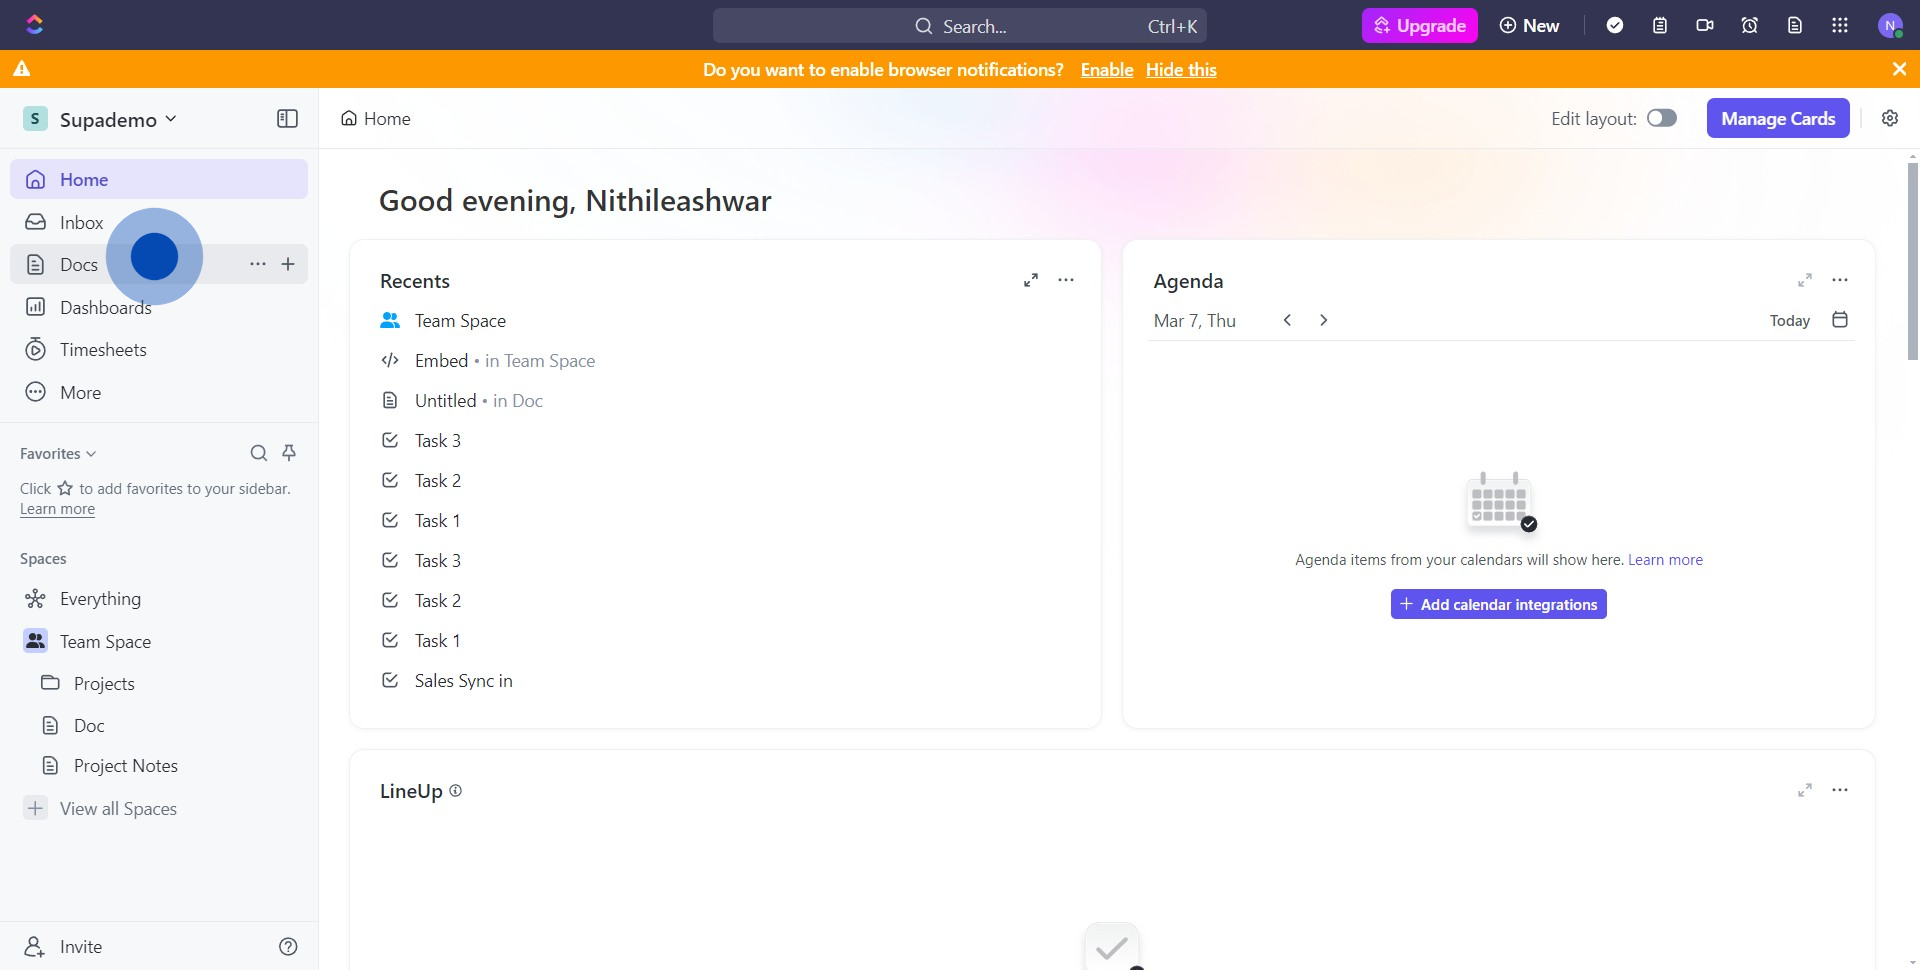Open the user avatar menu
1920x970 pixels.
[1890, 25]
